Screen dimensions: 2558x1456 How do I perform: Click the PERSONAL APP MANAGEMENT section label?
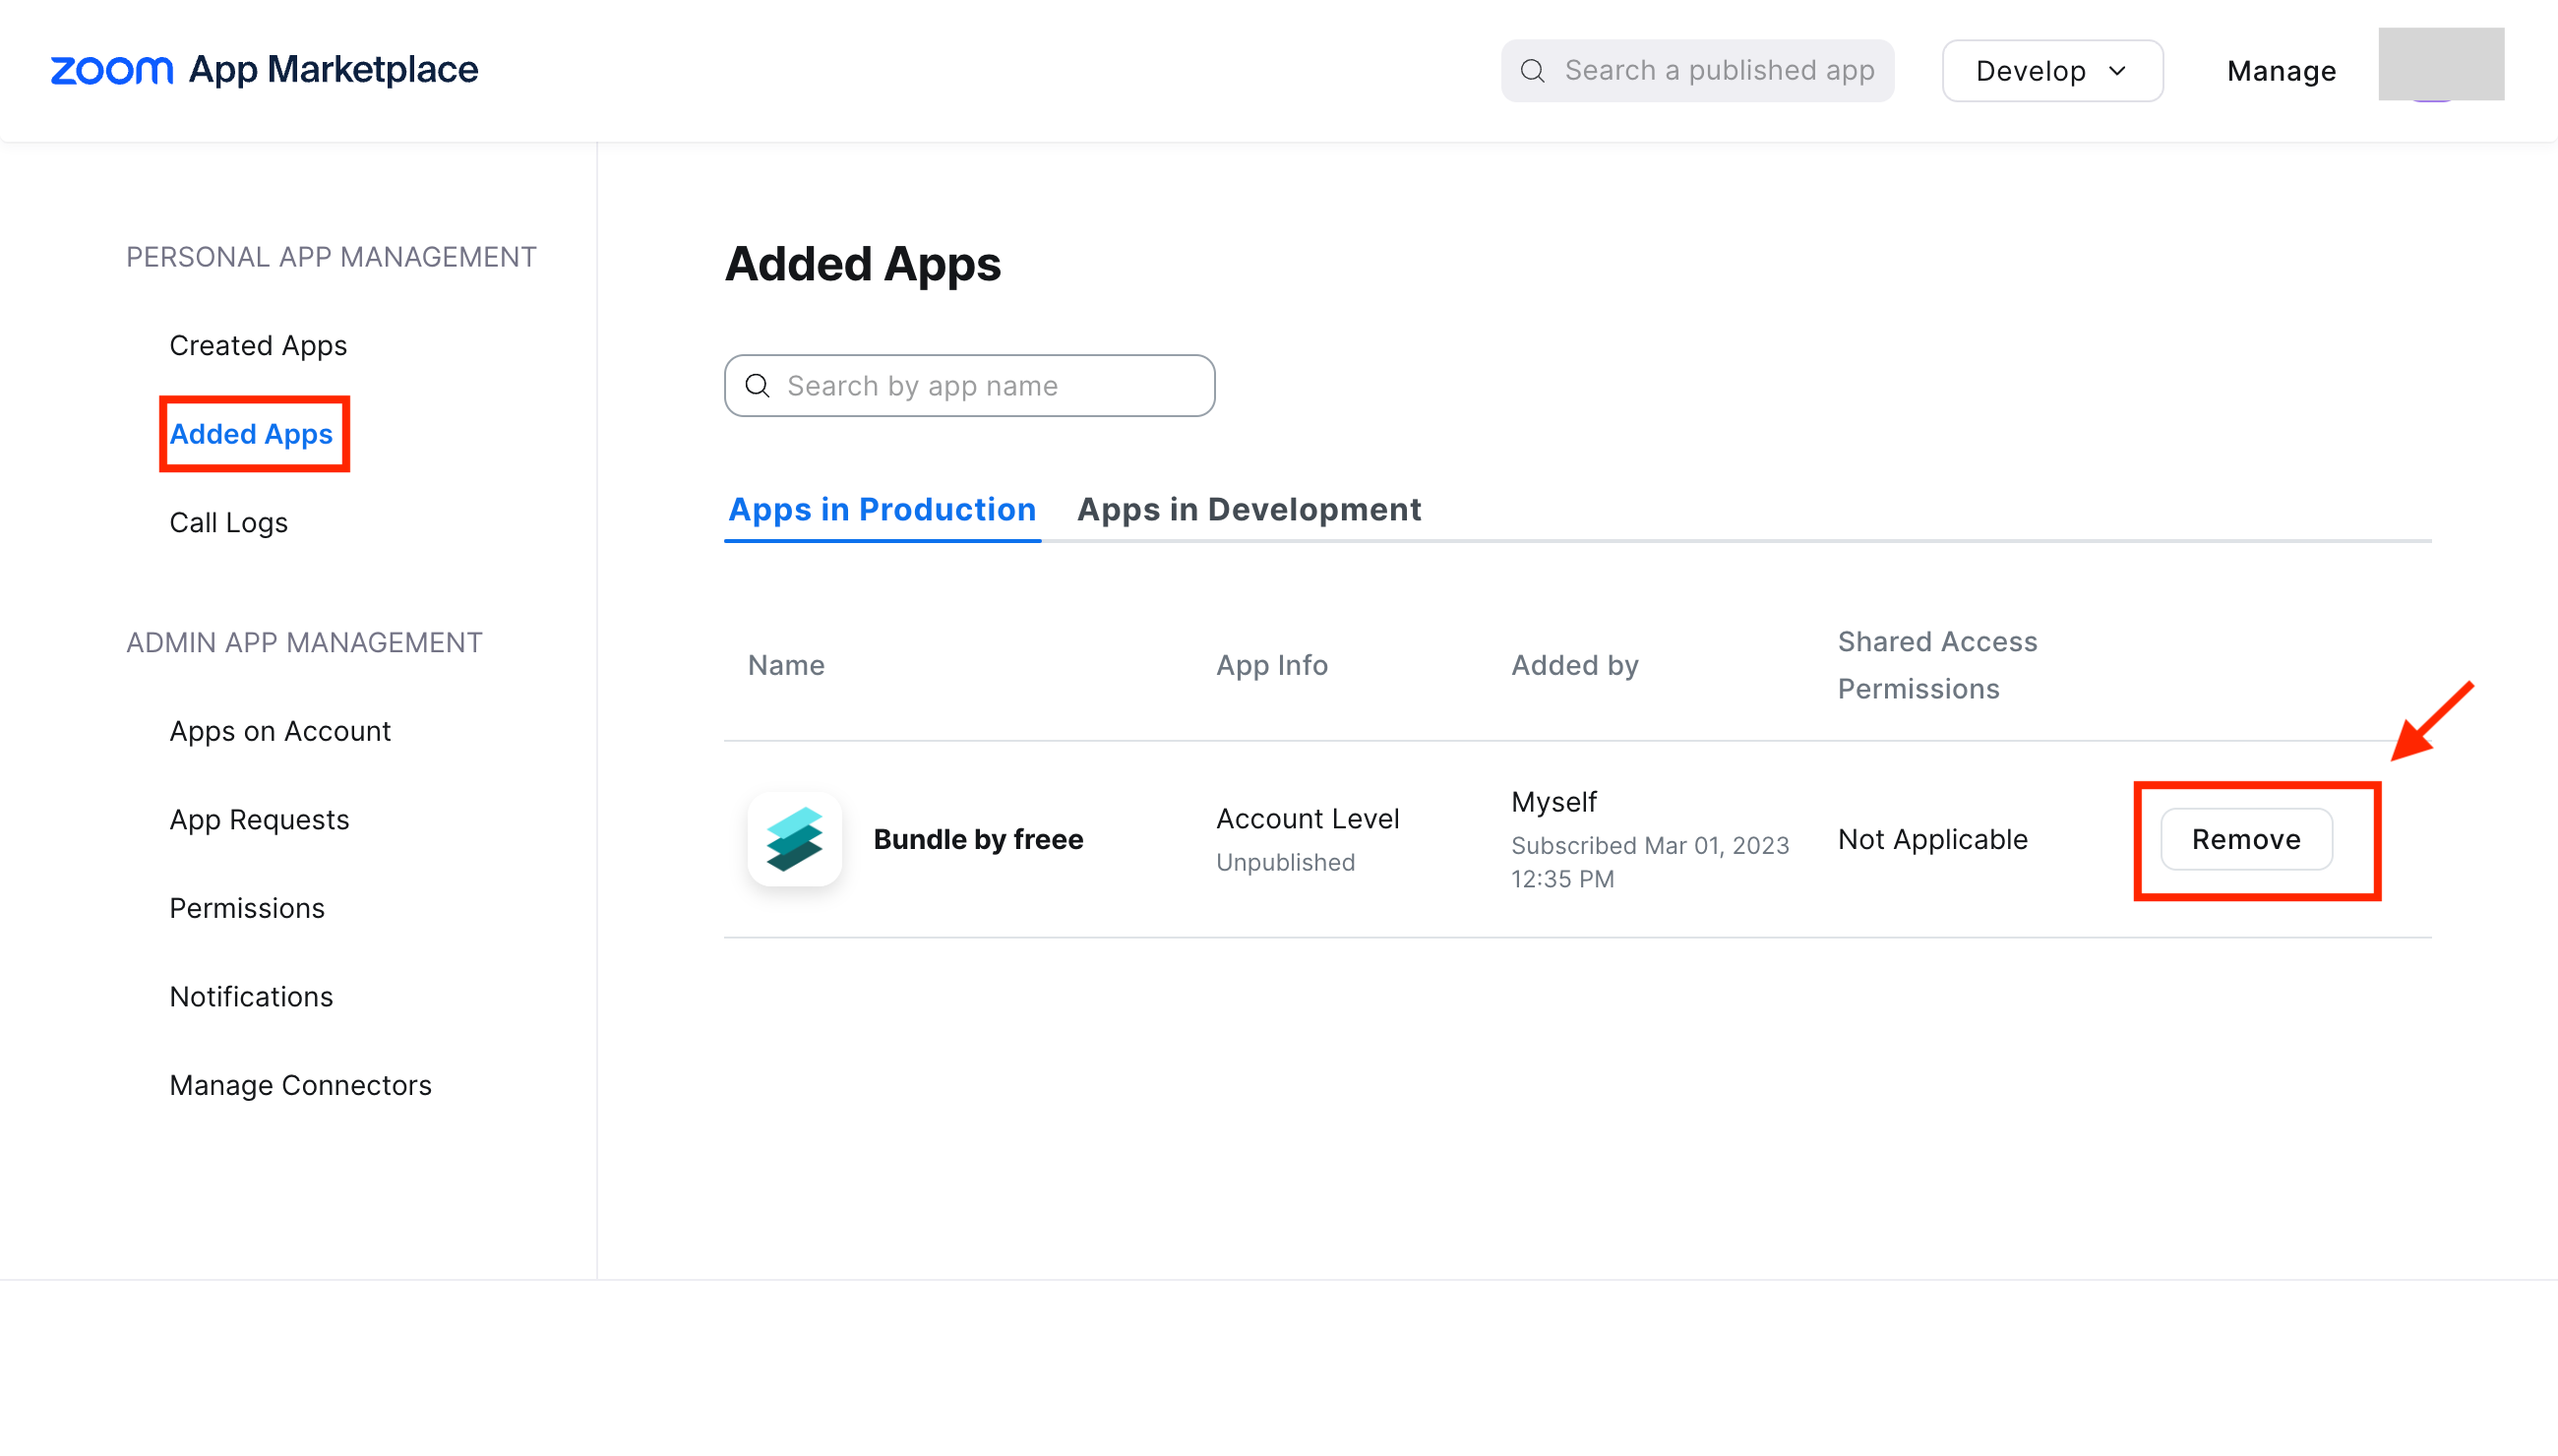331,257
